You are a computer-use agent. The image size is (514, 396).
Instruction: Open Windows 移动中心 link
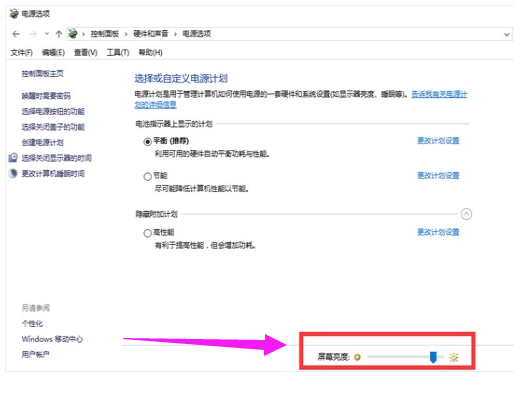pos(52,339)
